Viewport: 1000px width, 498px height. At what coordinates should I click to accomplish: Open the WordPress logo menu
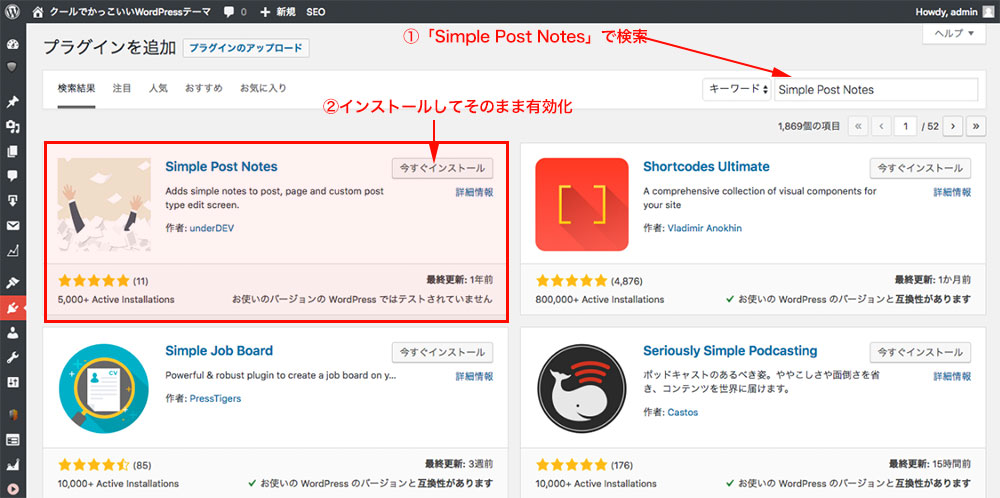pyautogui.click(x=13, y=11)
